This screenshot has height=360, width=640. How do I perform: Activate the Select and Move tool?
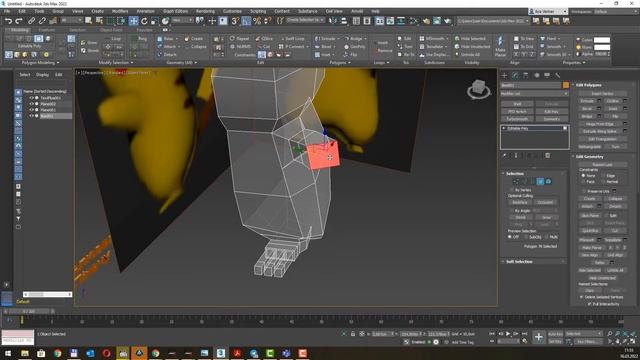click(133, 21)
